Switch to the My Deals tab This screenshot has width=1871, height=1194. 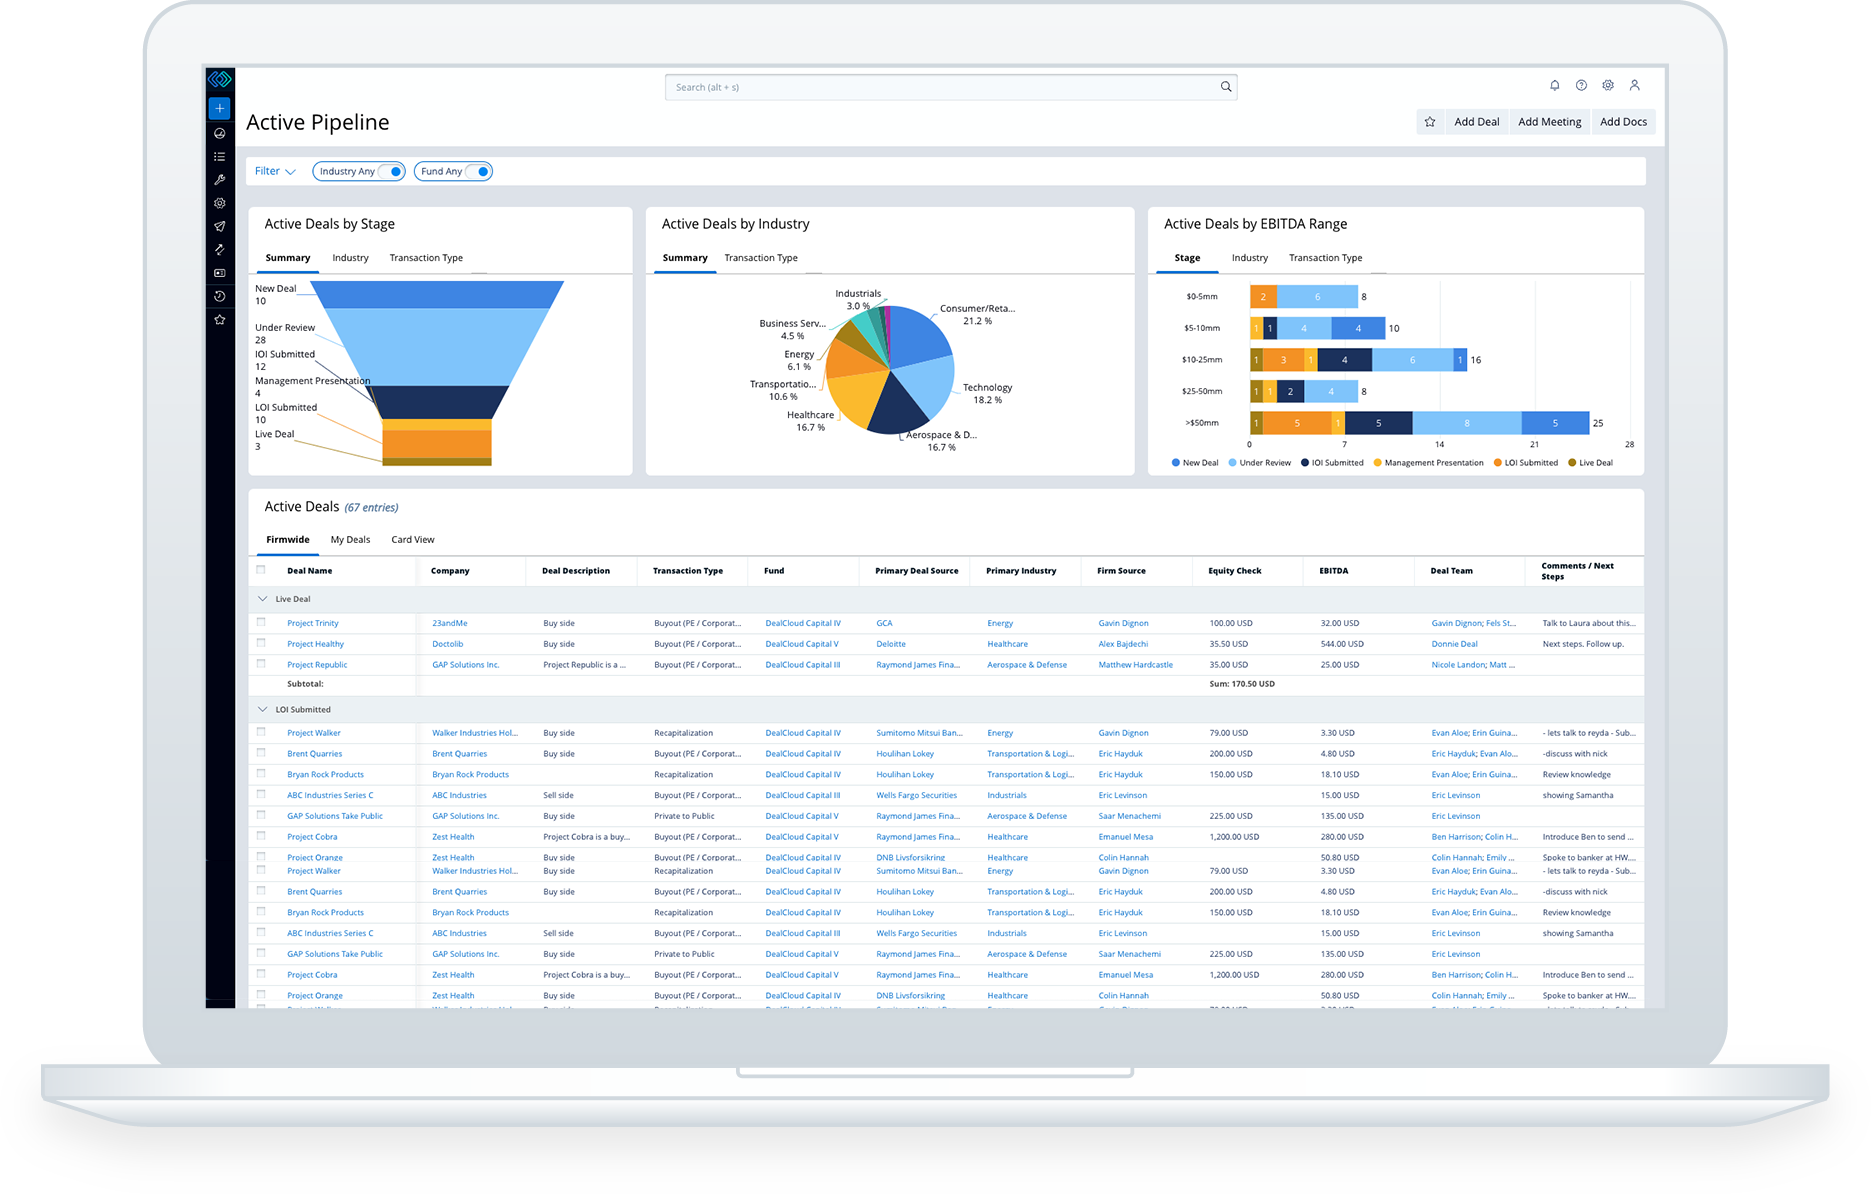[x=350, y=539]
